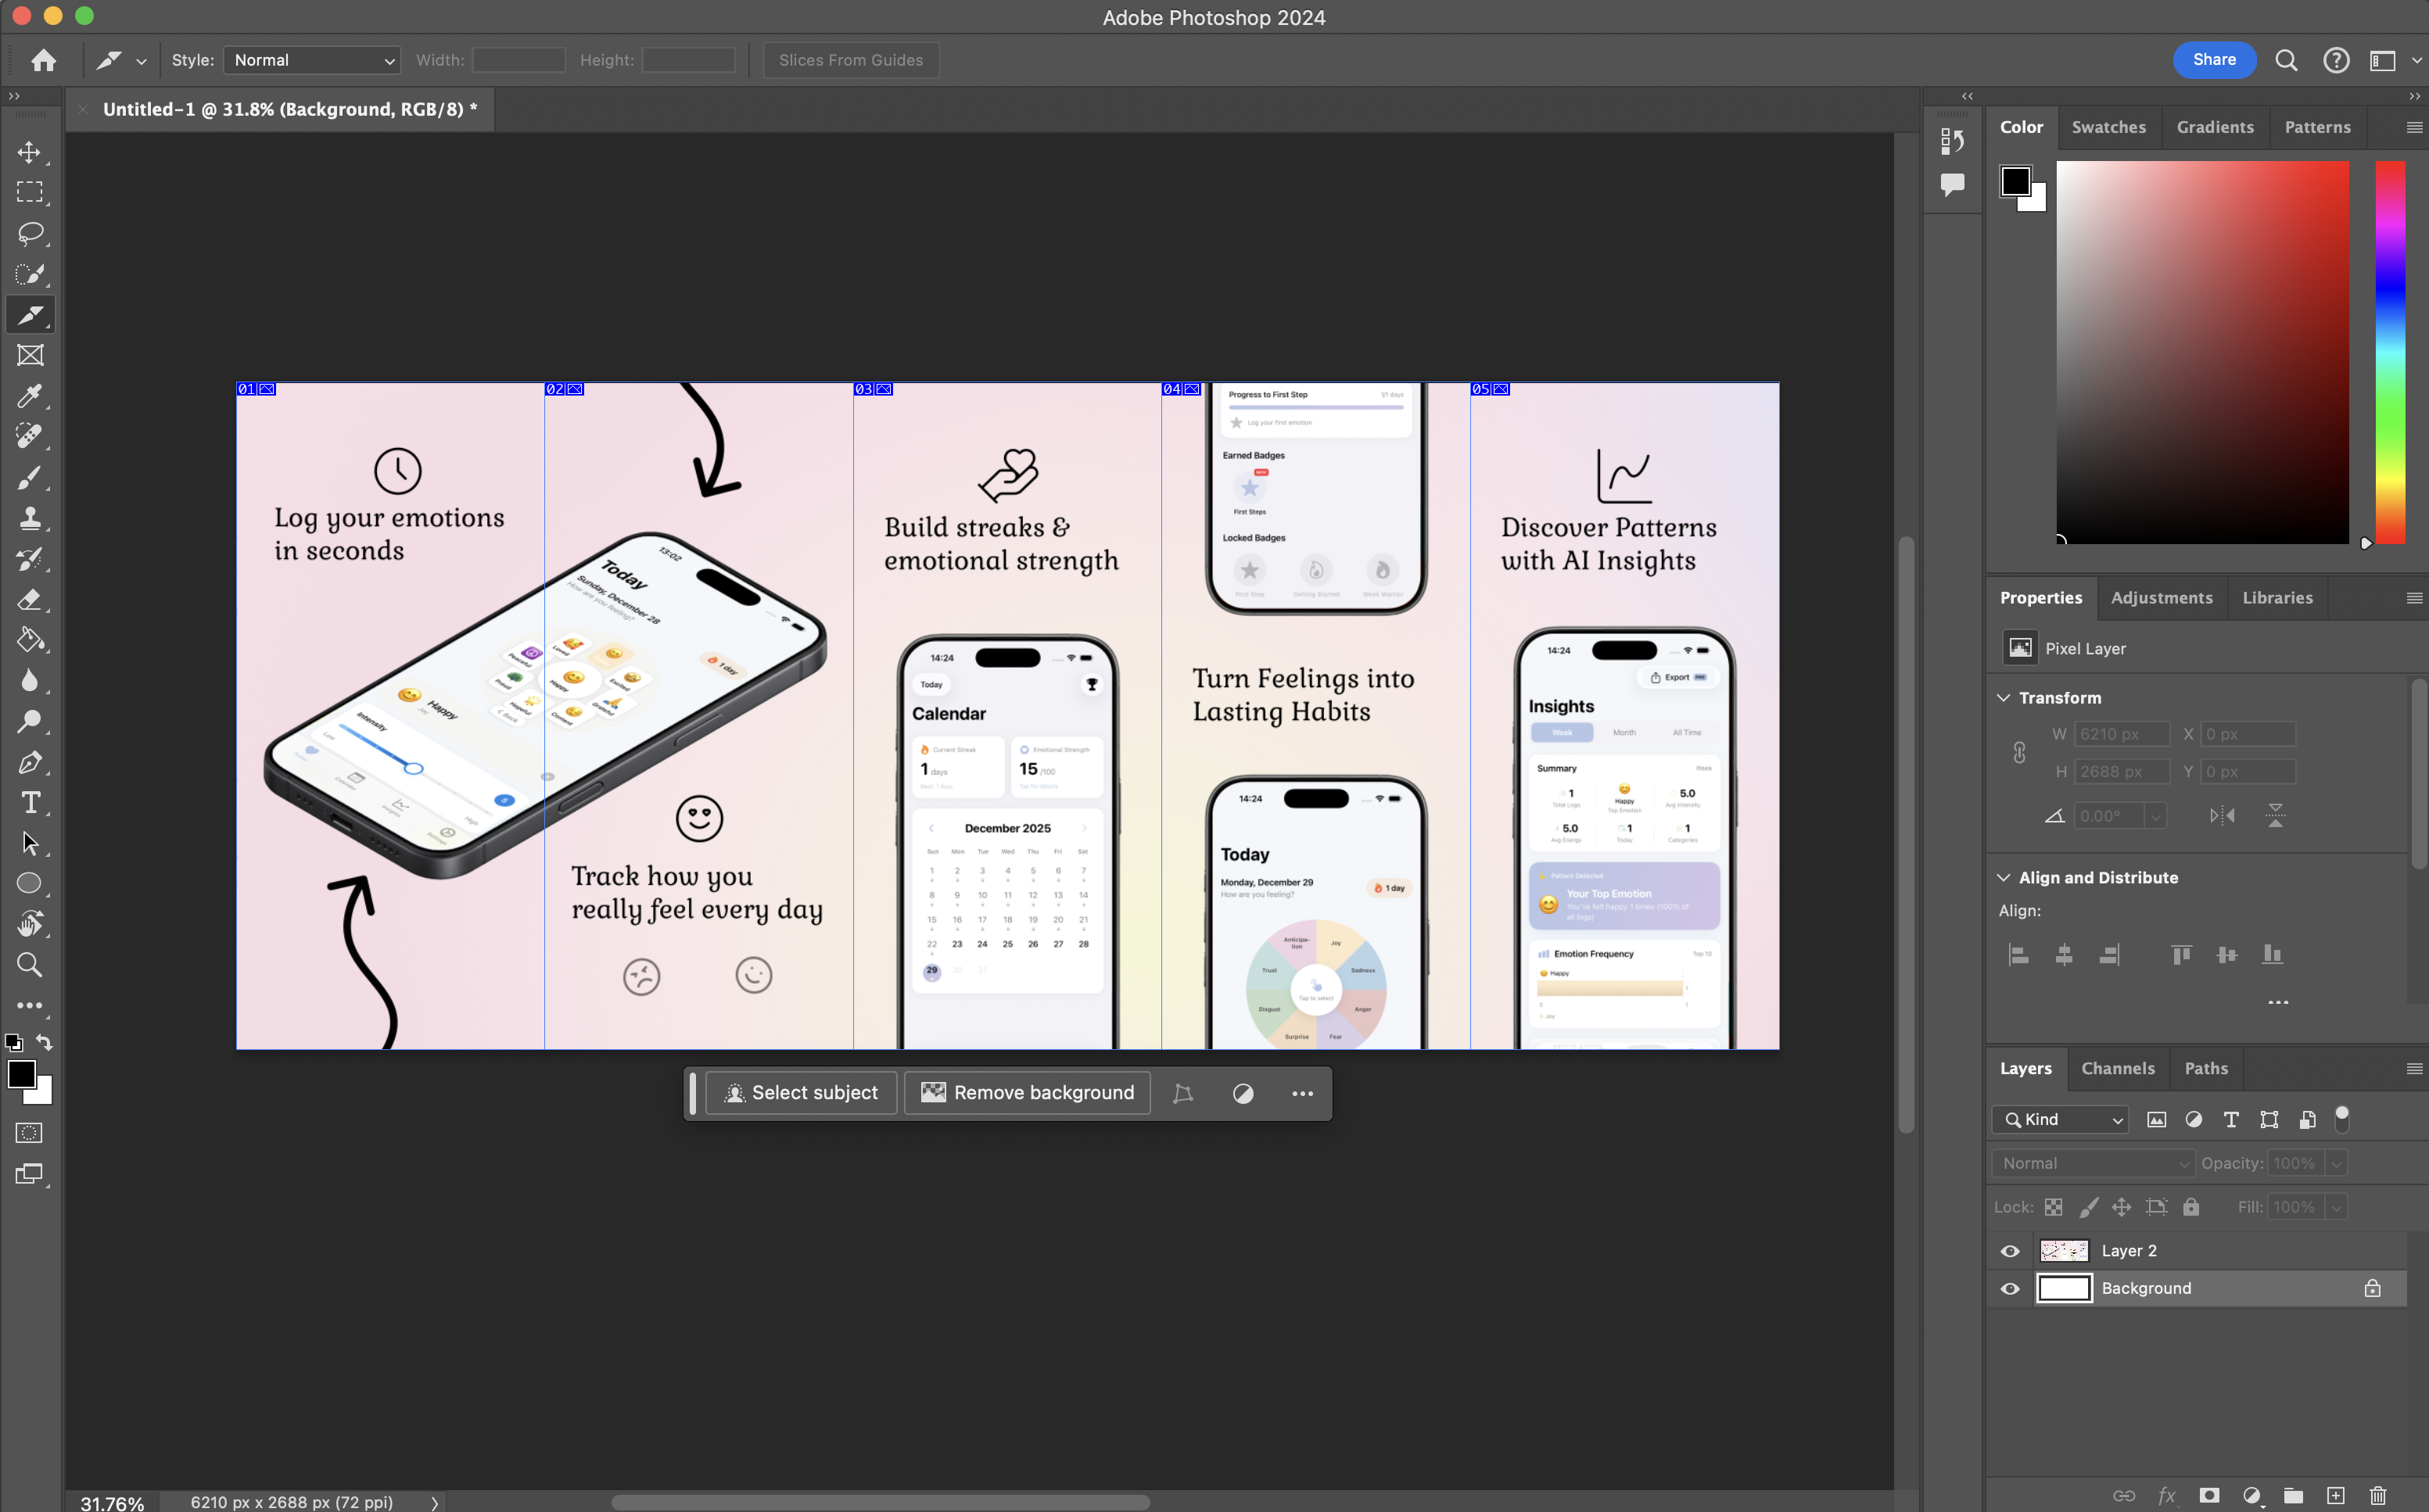The image size is (2429, 1512).
Task: Open the Style dropdown showing Normal
Action: point(312,60)
